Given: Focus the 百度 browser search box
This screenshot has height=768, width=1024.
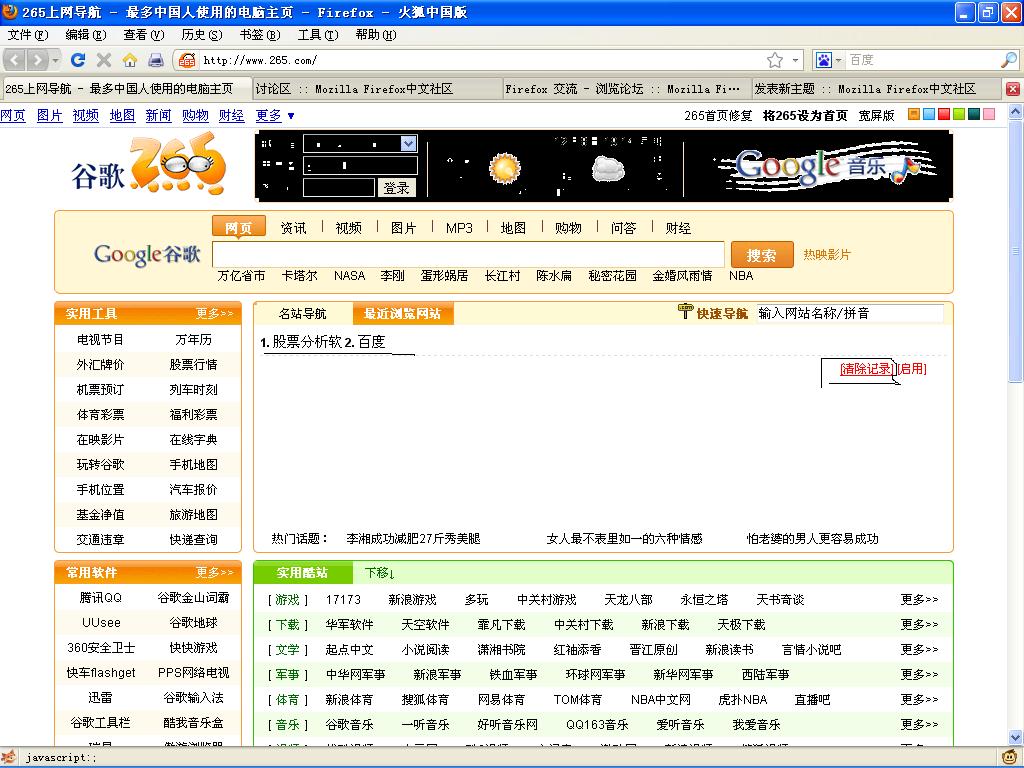Looking at the screenshot, I should (x=923, y=60).
